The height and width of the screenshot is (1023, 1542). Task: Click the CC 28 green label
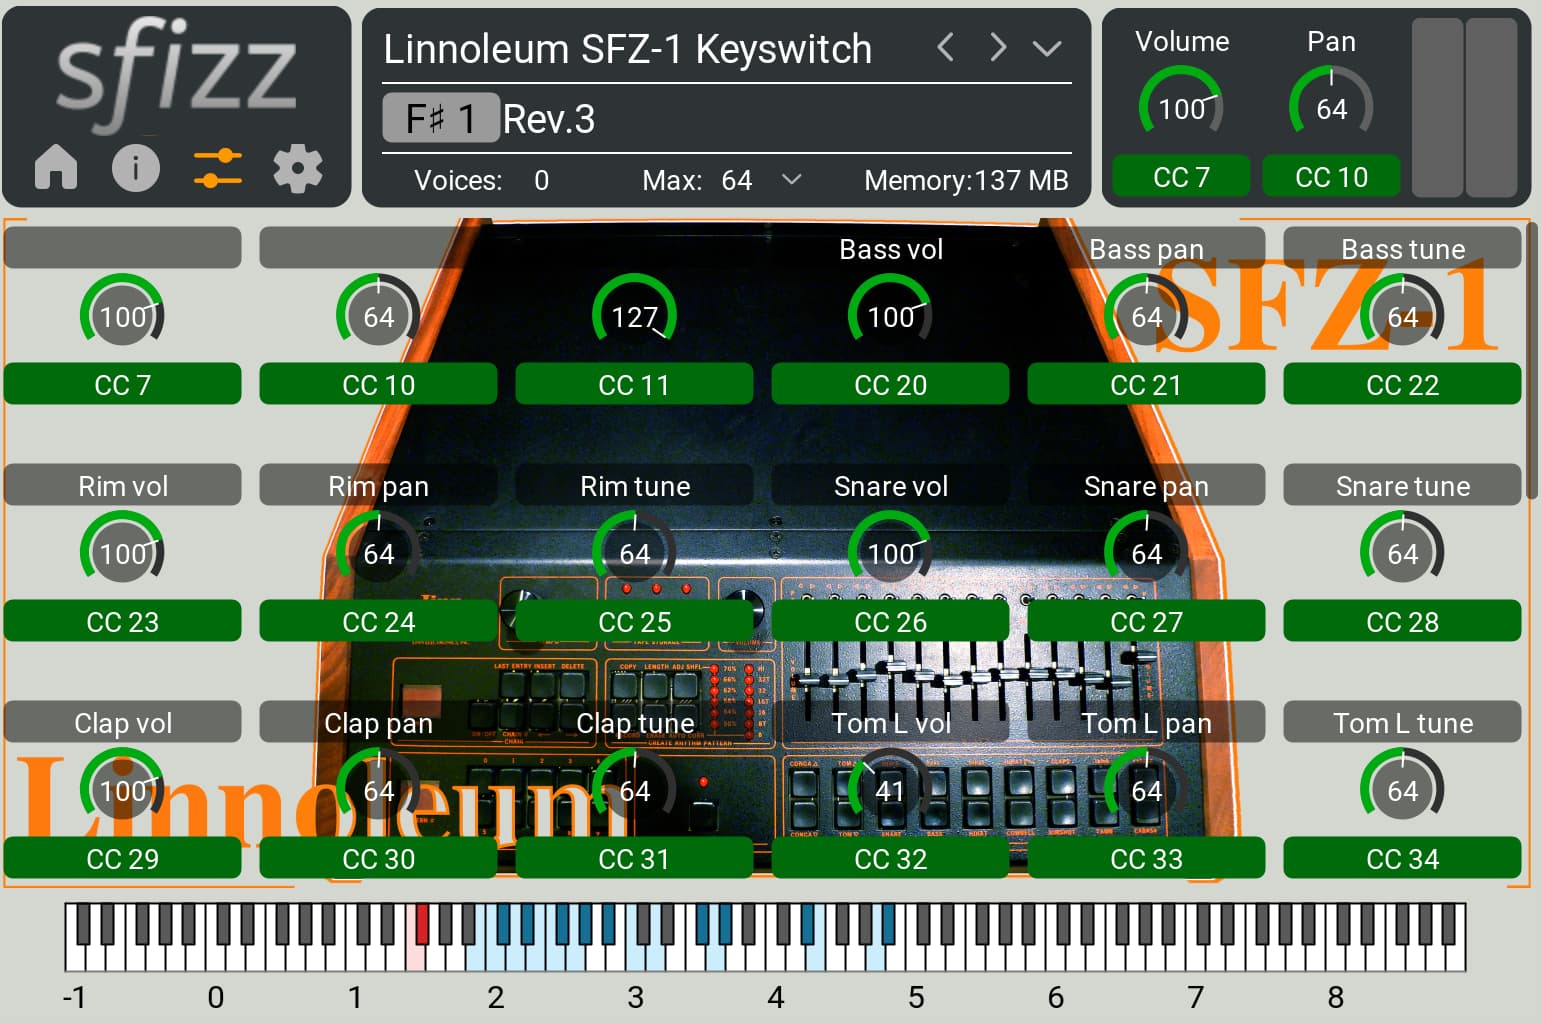[x=1402, y=621]
